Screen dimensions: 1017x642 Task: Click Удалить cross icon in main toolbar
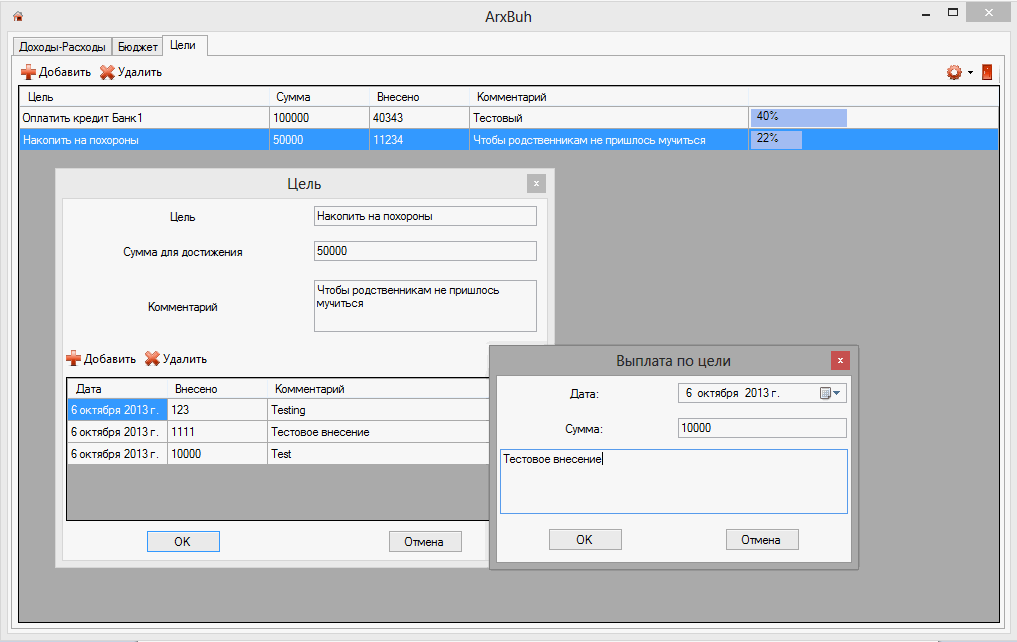107,72
